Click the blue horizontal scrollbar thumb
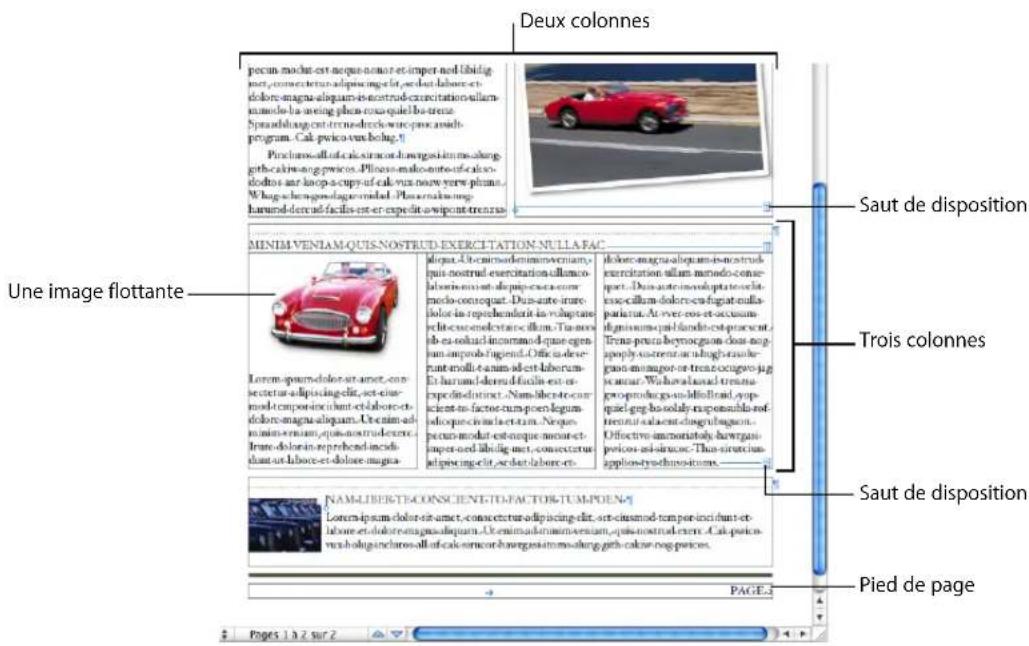This screenshot has height=646, width=1029. 590,634
